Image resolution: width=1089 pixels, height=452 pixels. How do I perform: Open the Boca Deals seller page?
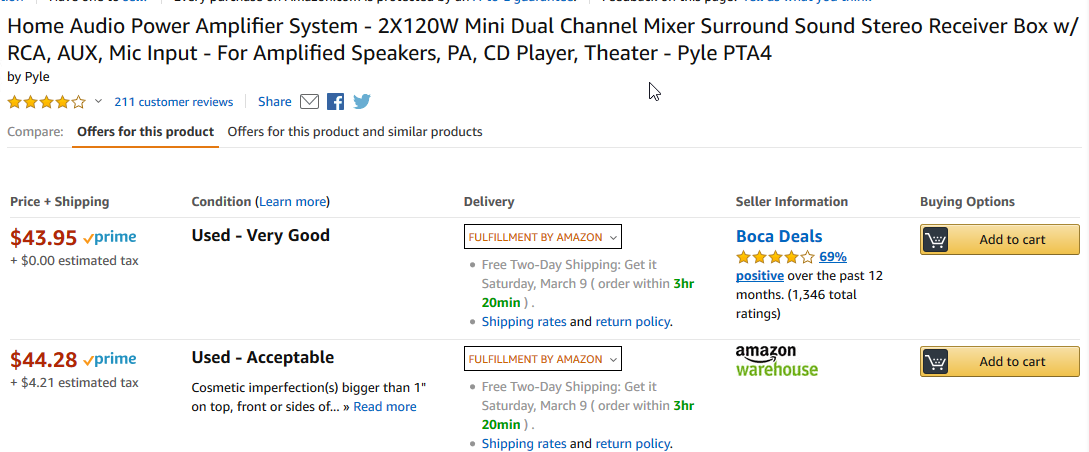(779, 236)
